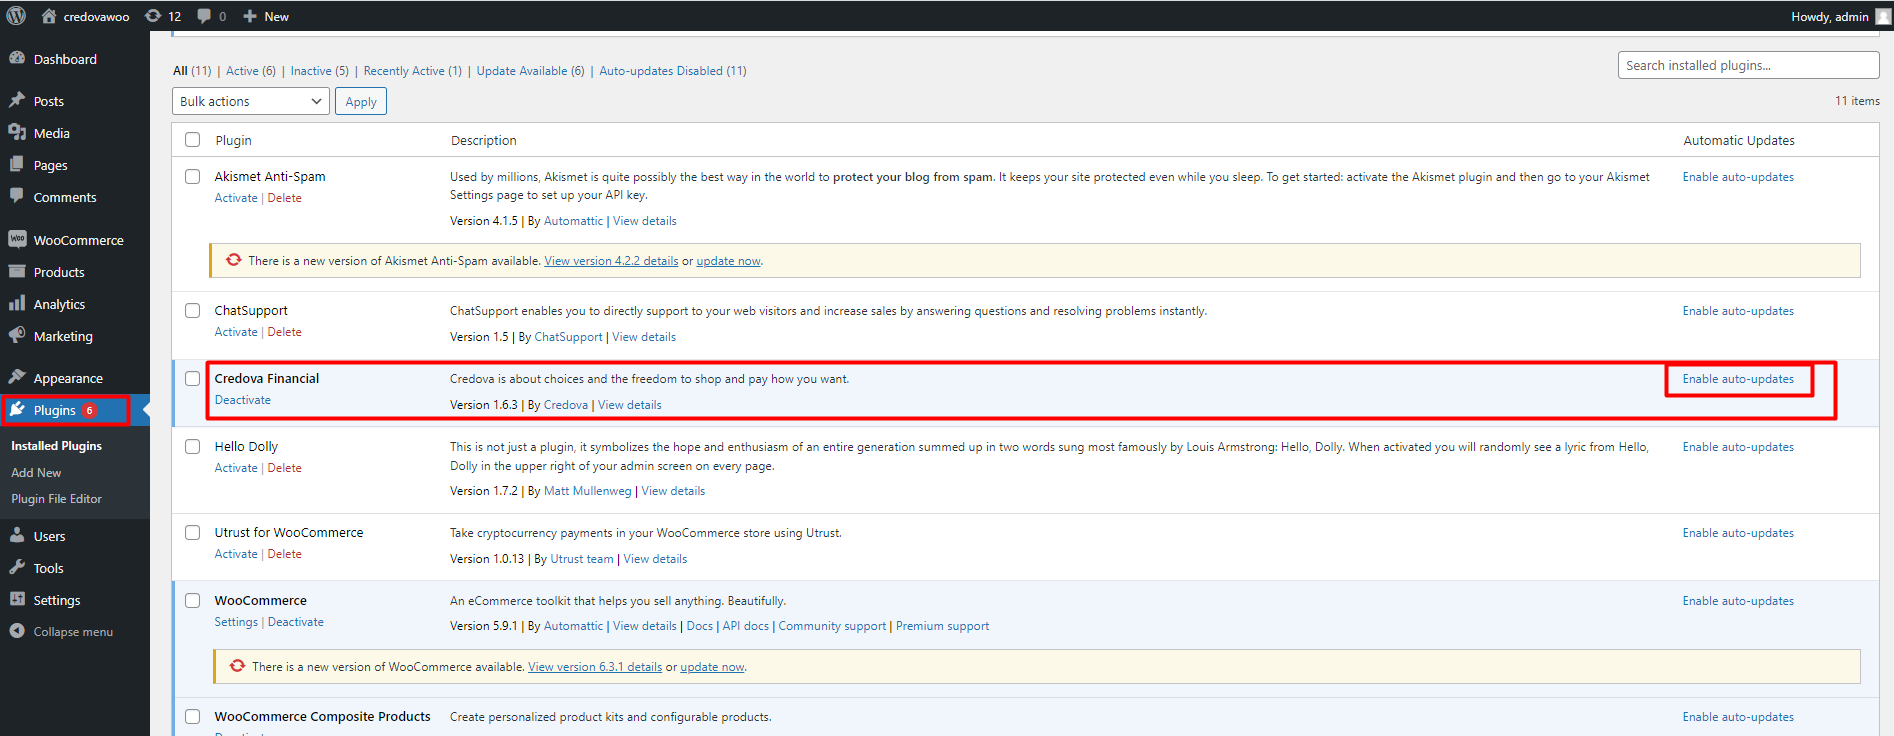Click the Settings sliders icon
1894x736 pixels.
point(17,599)
